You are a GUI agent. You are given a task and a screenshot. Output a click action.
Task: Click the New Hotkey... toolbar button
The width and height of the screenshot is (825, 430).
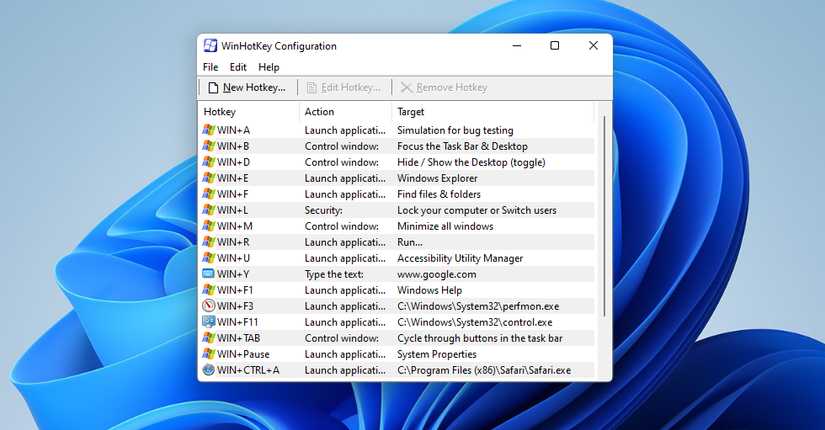[x=248, y=87]
